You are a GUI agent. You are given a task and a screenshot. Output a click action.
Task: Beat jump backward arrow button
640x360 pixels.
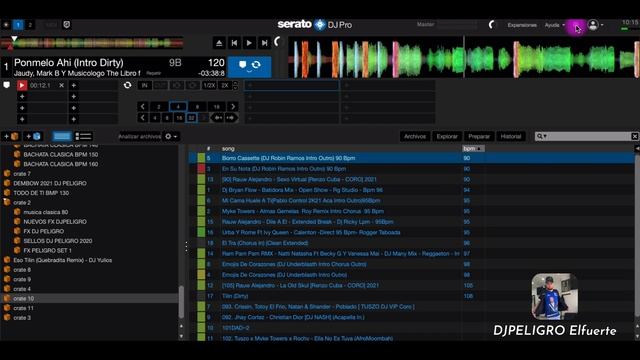coord(218,118)
